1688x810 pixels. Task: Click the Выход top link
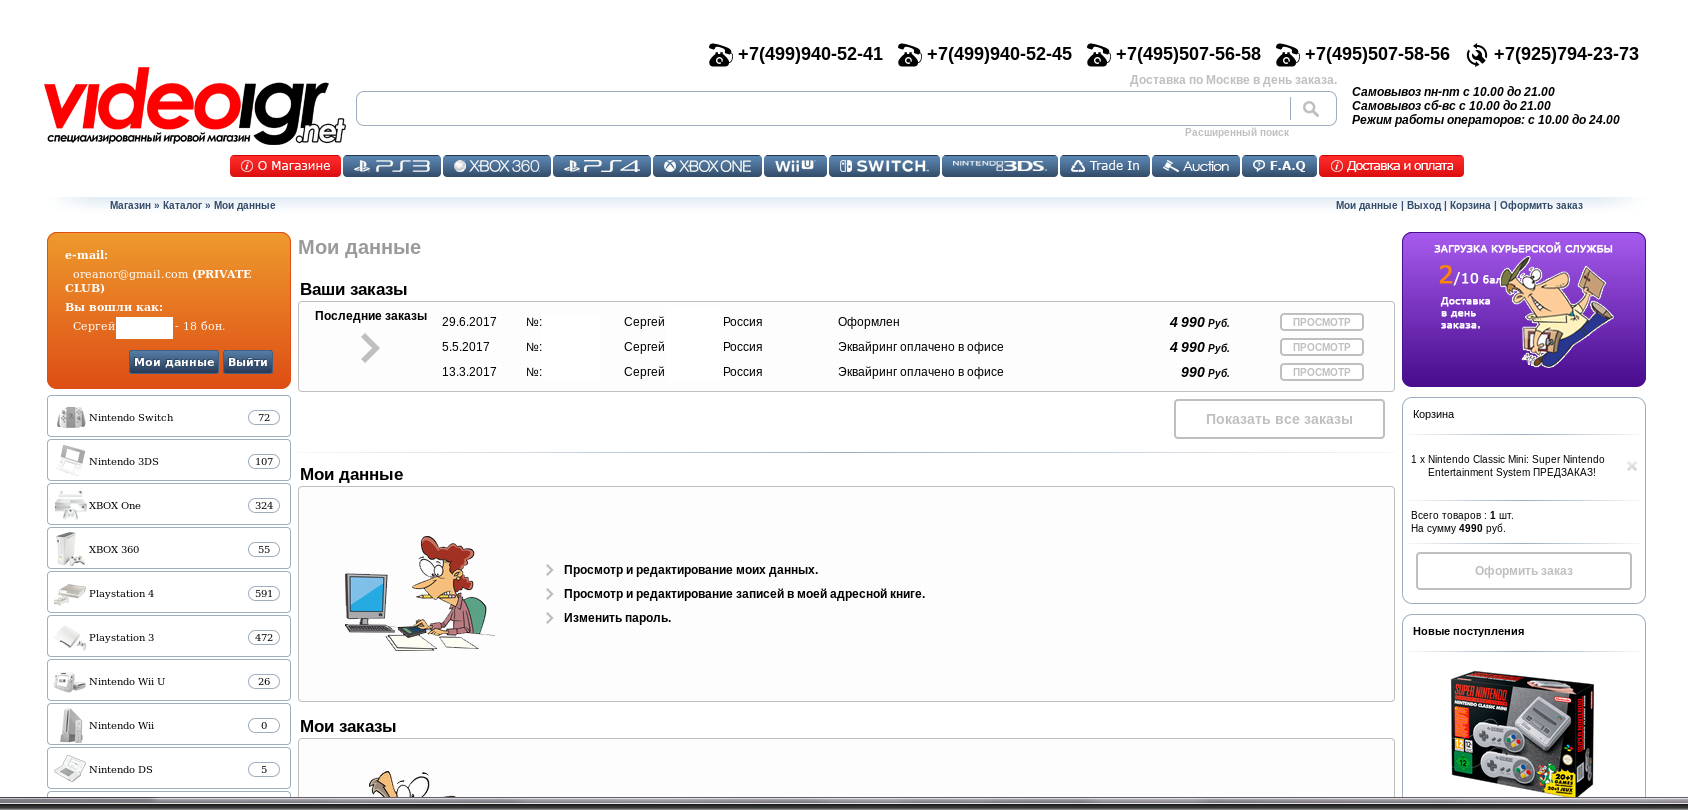[x=1423, y=206]
